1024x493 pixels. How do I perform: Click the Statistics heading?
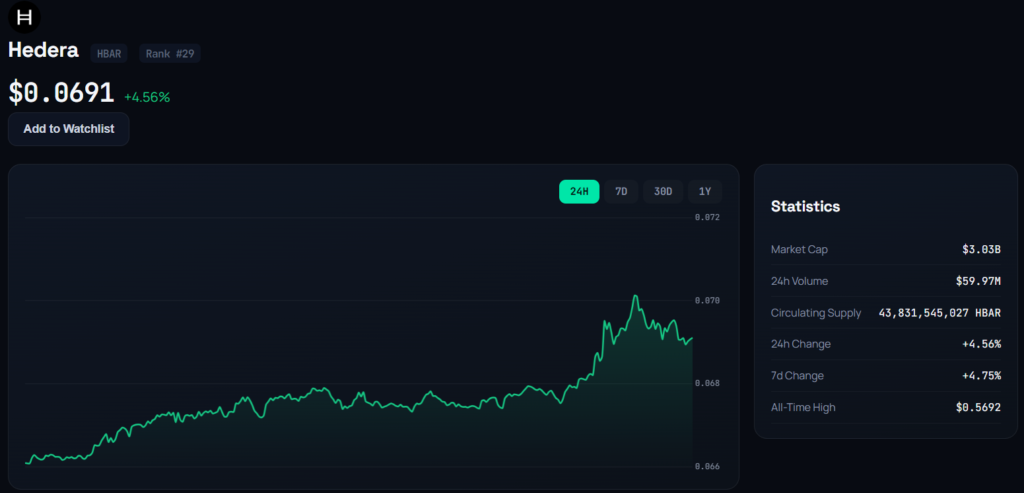coord(805,206)
